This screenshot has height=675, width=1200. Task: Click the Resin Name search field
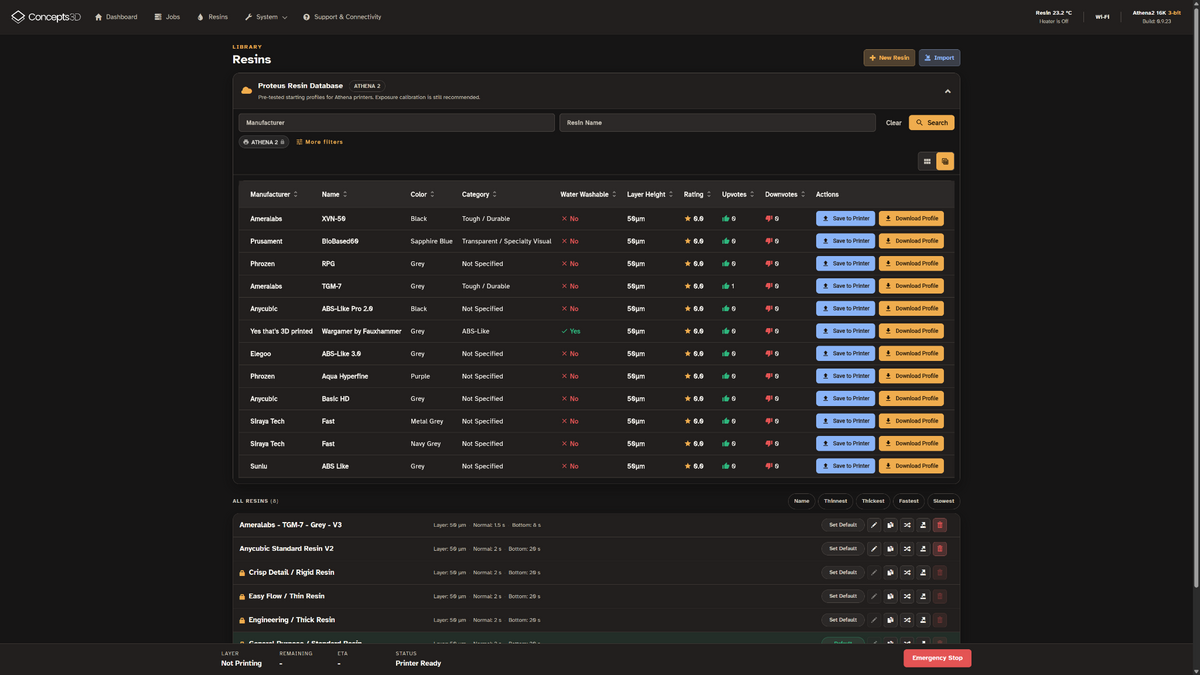point(717,123)
